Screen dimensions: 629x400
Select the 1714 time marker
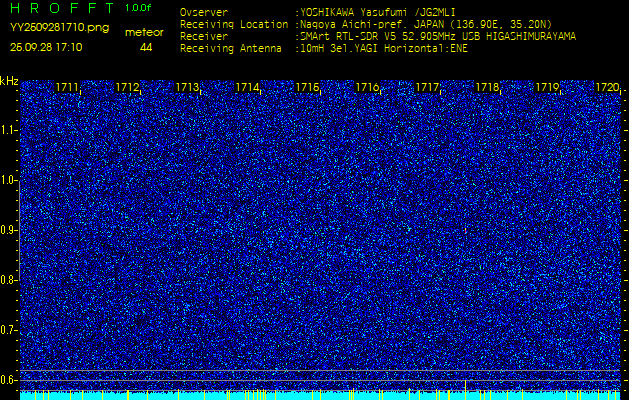[247, 88]
